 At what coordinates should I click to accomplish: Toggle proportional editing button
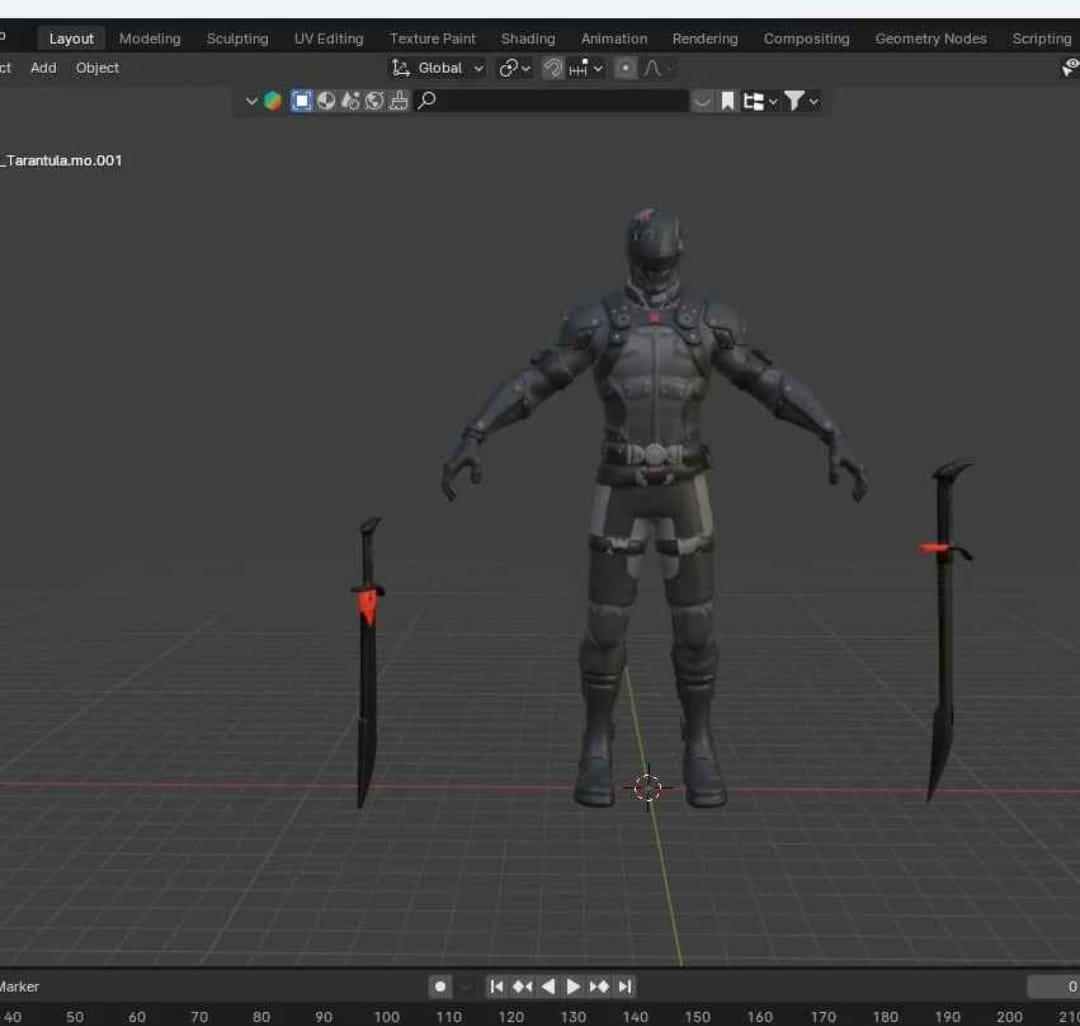(x=625, y=68)
